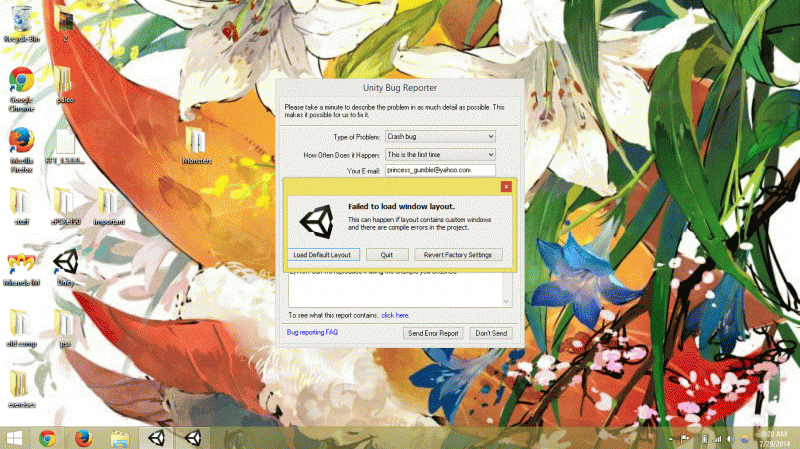Viewport: 800px width, 449px height.
Task: Click Revert Factory Settings button
Action: (458, 255)
